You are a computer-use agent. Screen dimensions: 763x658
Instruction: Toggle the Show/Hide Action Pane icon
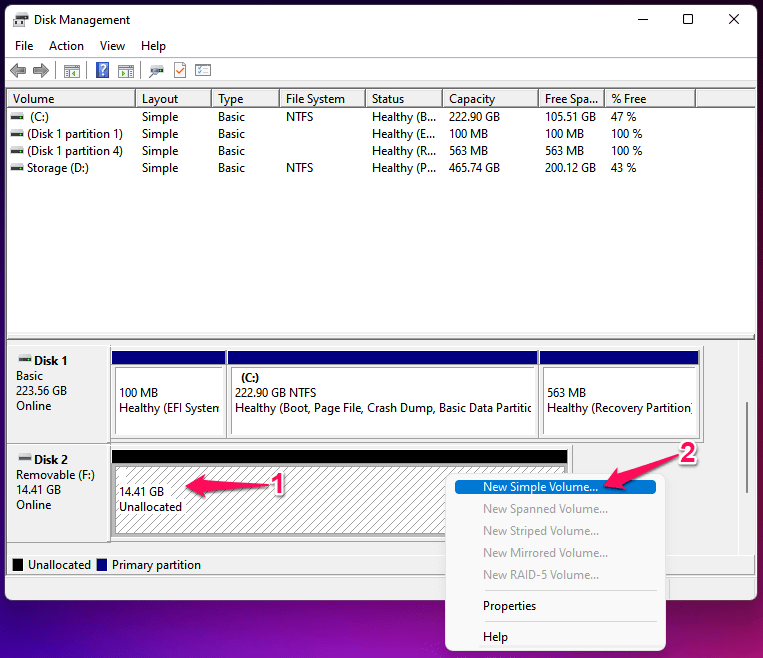coord(126,71)
